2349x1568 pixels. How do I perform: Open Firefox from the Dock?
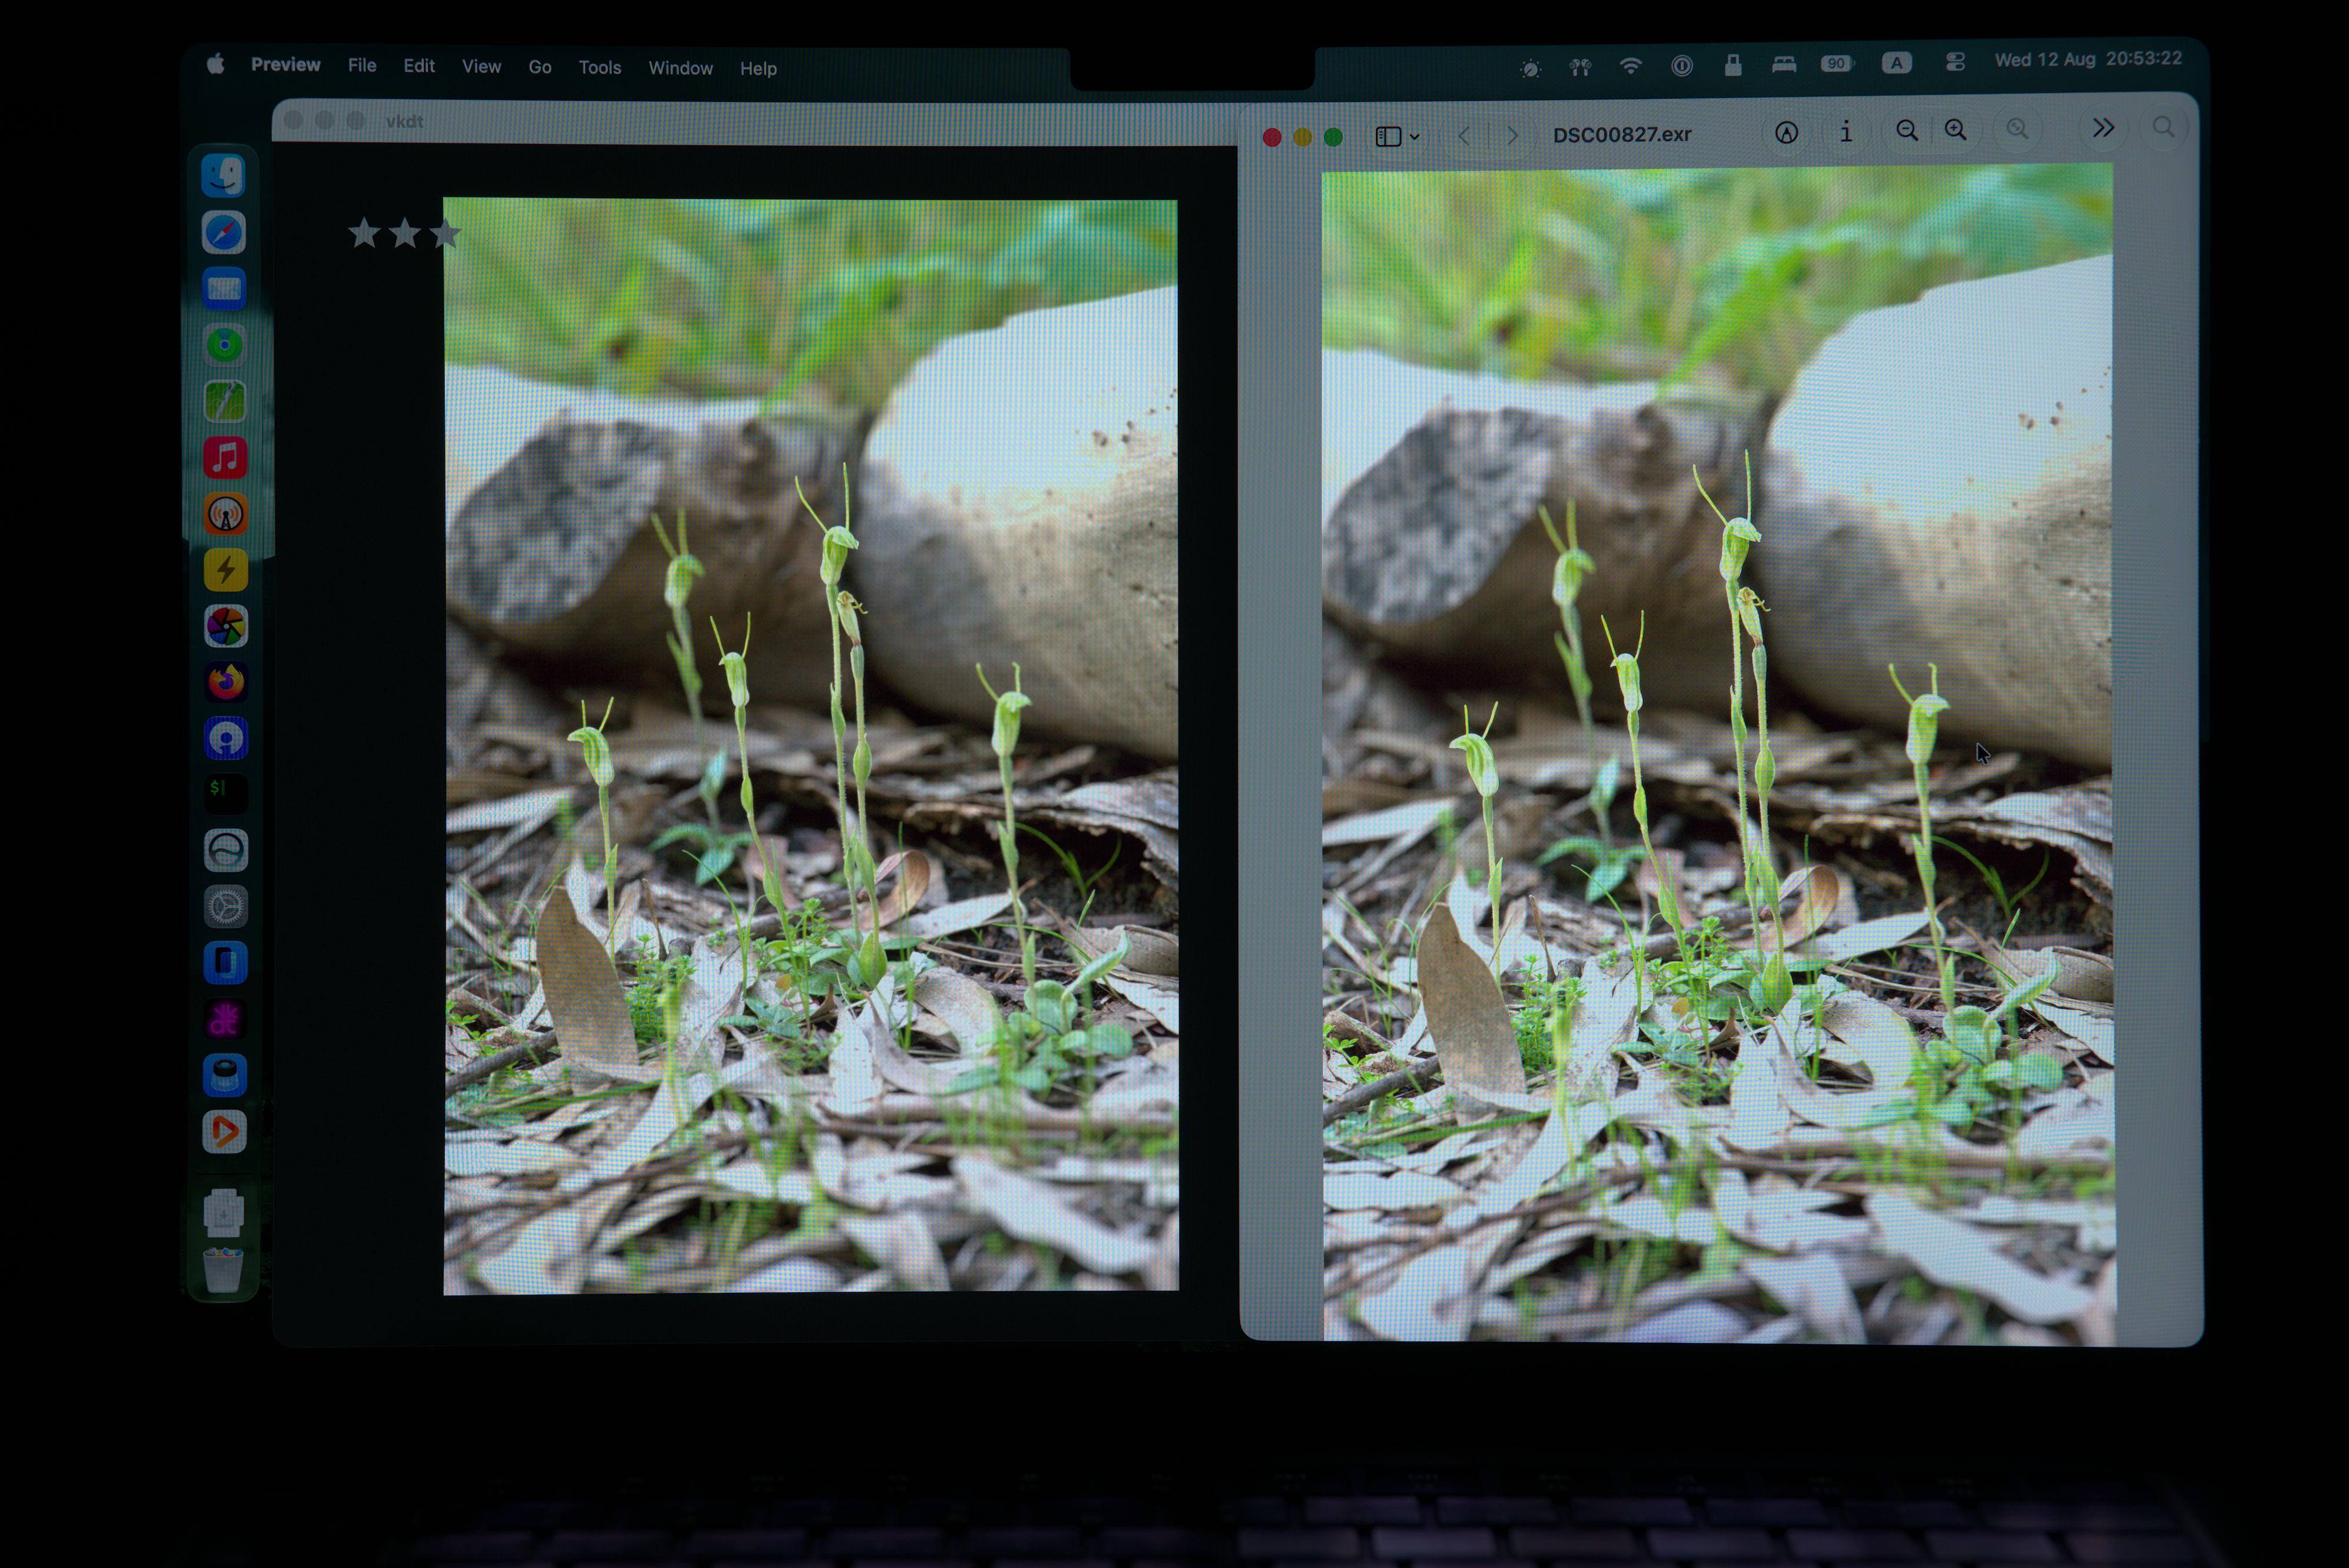[x=226, y=682]
